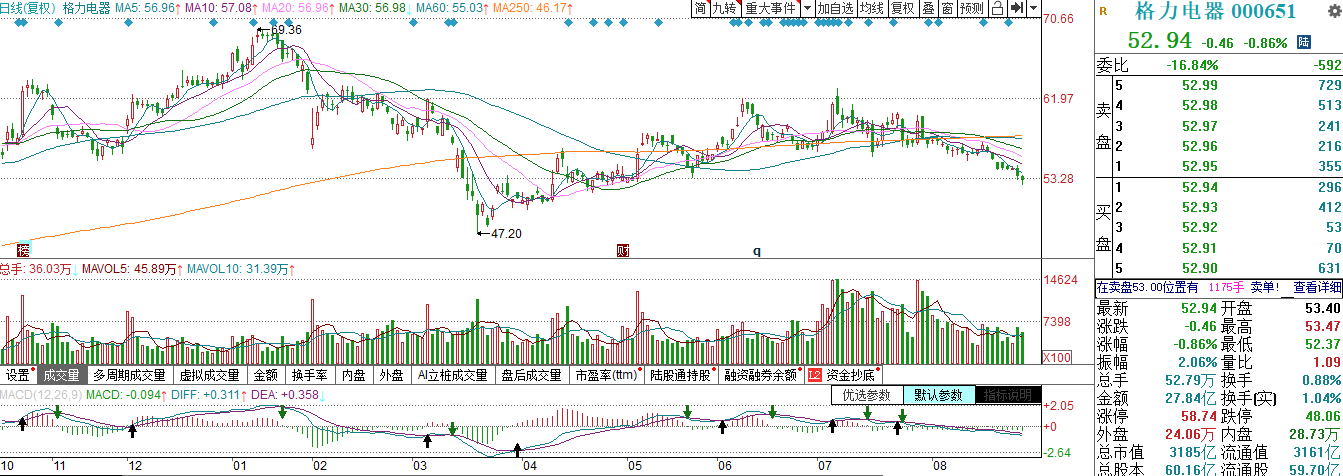Open the 换手率 indicator tab
Image resolution: width=1343 pixels, height=476 pixels.
tap(310, 376)
